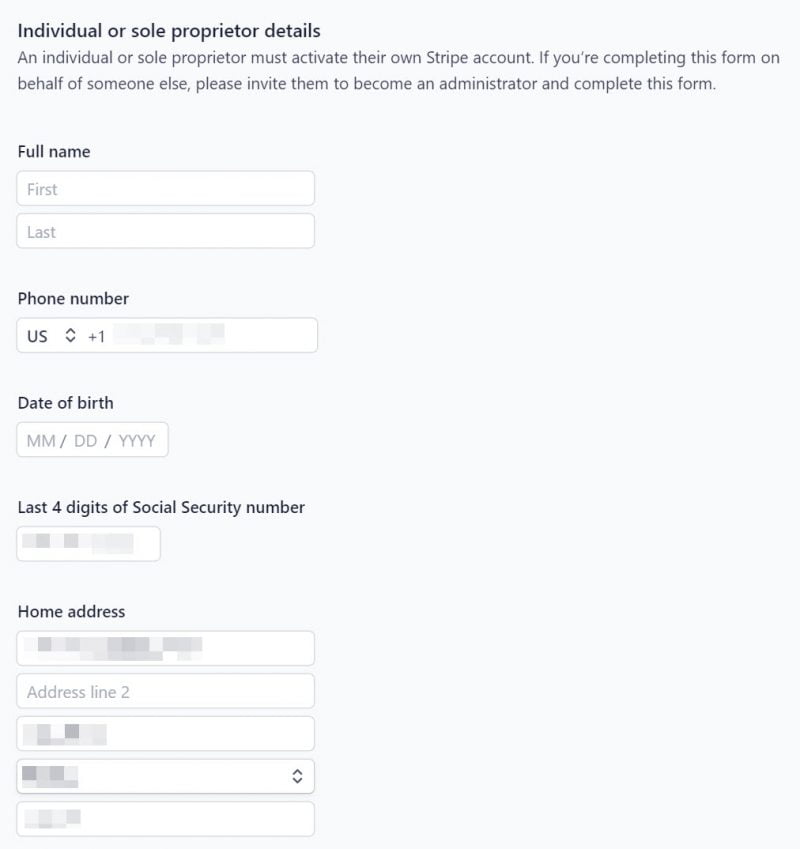Screen dimensions: 800x849
Task: Click the state dropdown chevron arrows
Action: pos(296,776)
